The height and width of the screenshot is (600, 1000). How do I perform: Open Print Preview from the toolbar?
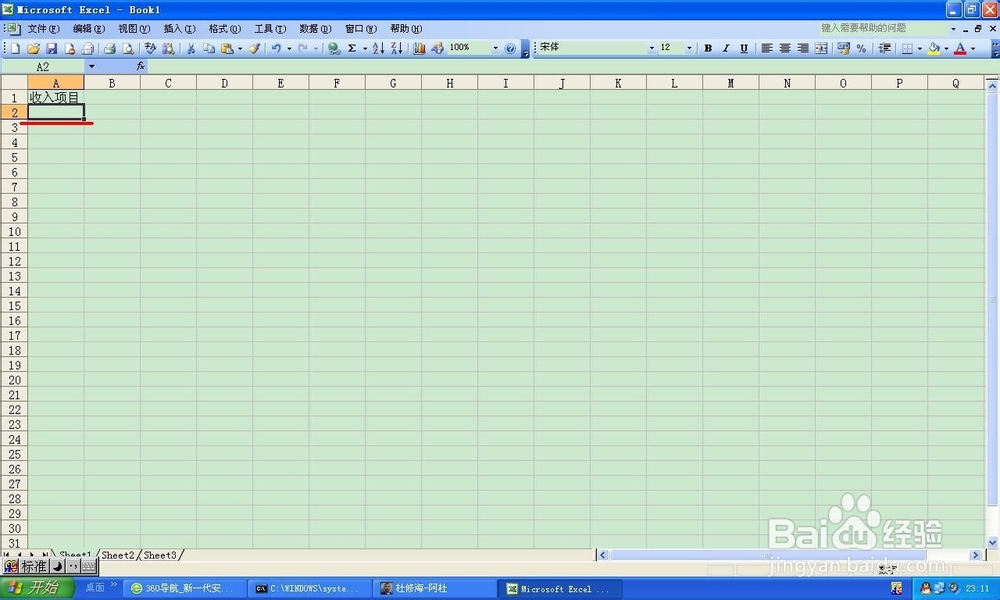128,48
